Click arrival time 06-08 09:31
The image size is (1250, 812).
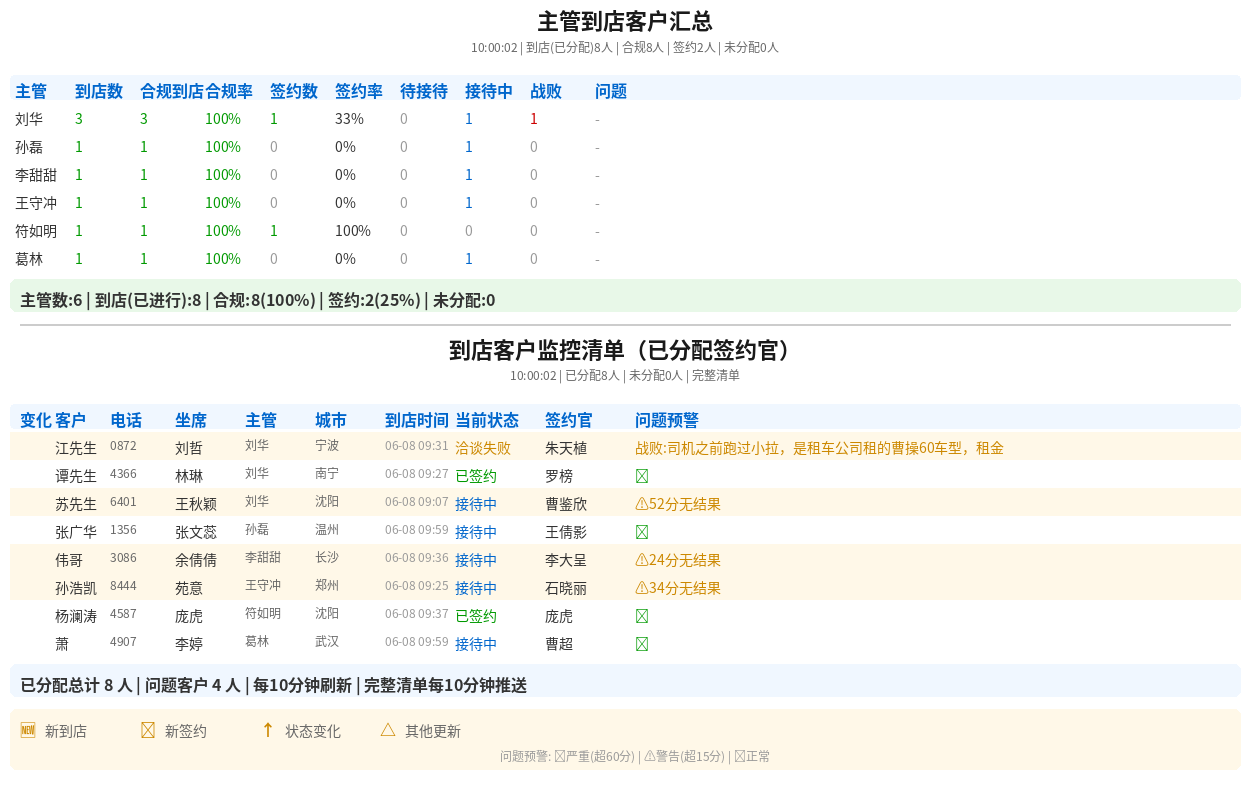[417, 445]
